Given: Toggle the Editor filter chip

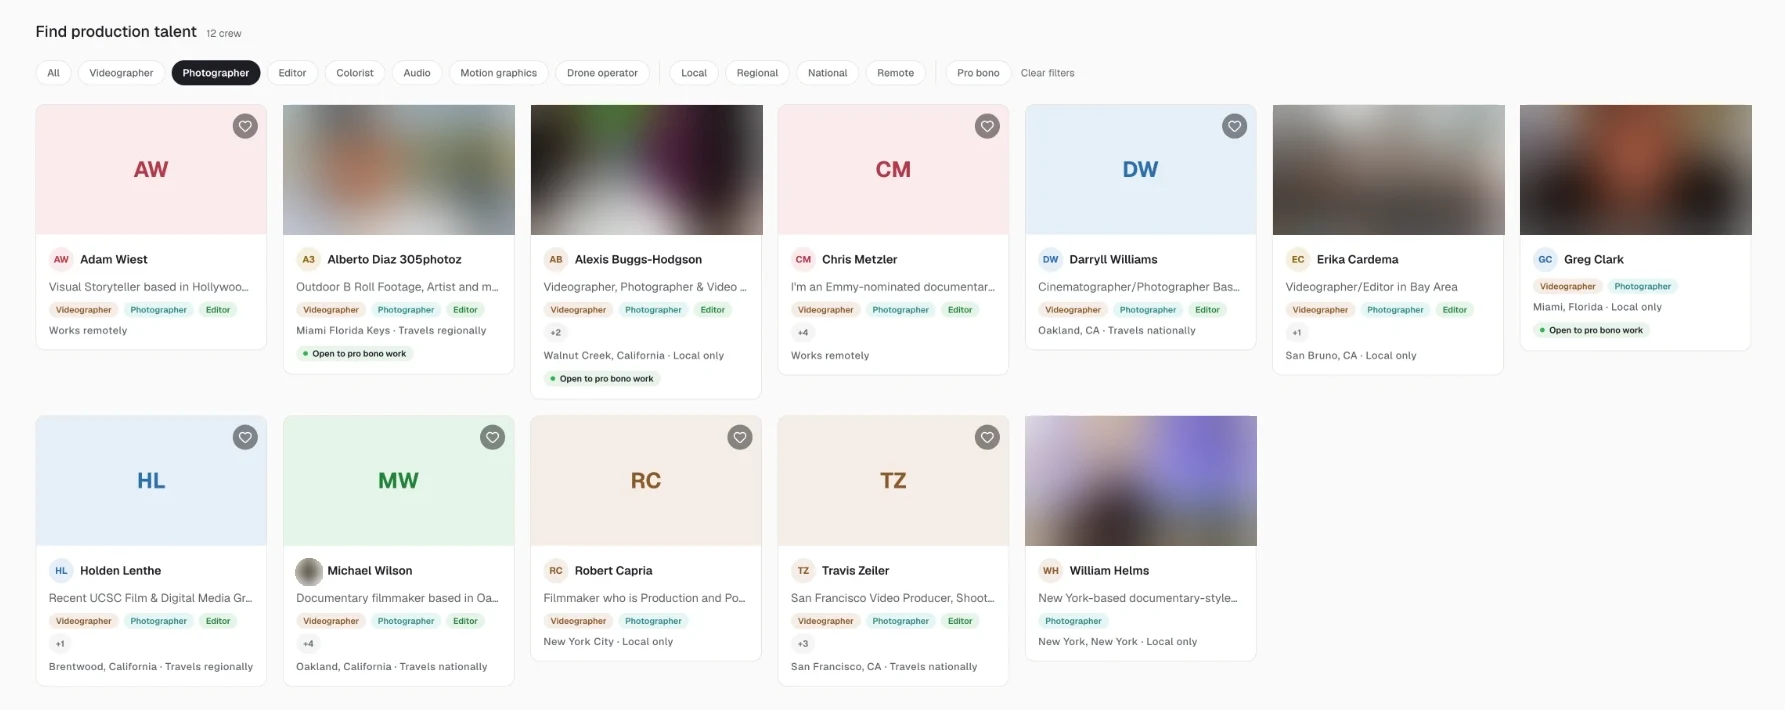Looking at the screenshot, I should coord(292,73).
